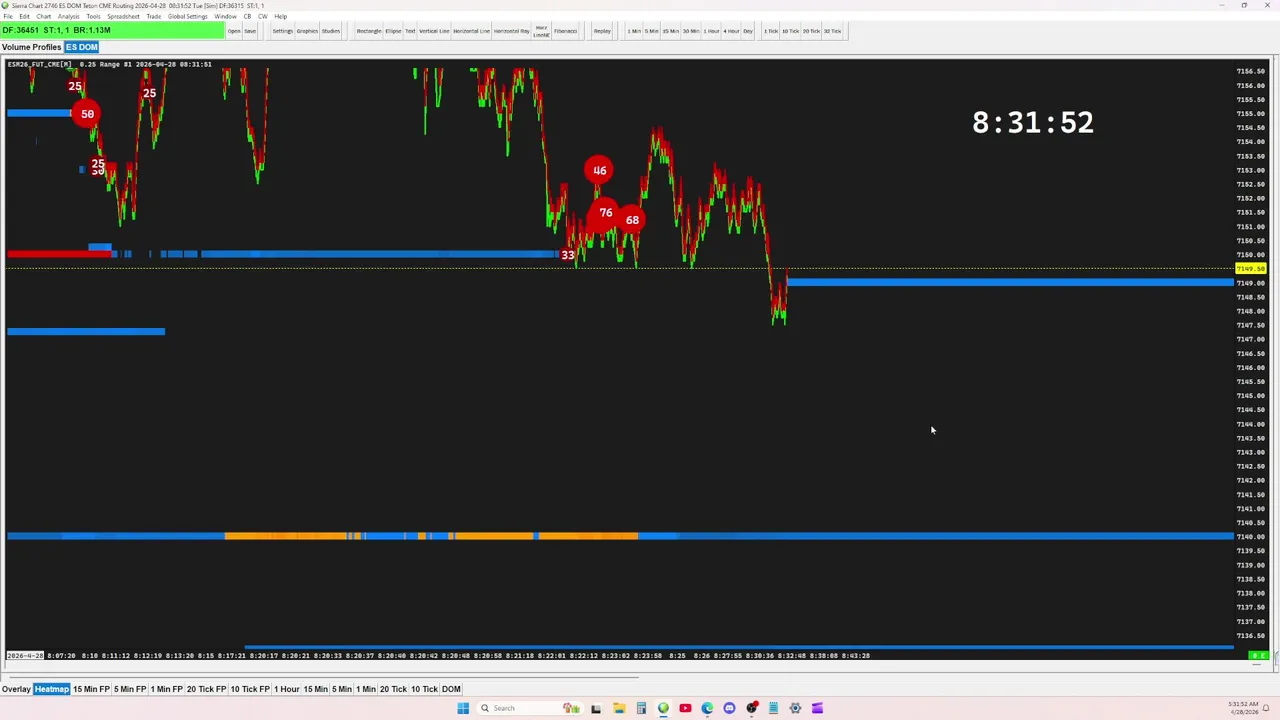Select the Vertical Line drawing tool
This screenshot has width=1280, height=720.
tap(434, 31)
